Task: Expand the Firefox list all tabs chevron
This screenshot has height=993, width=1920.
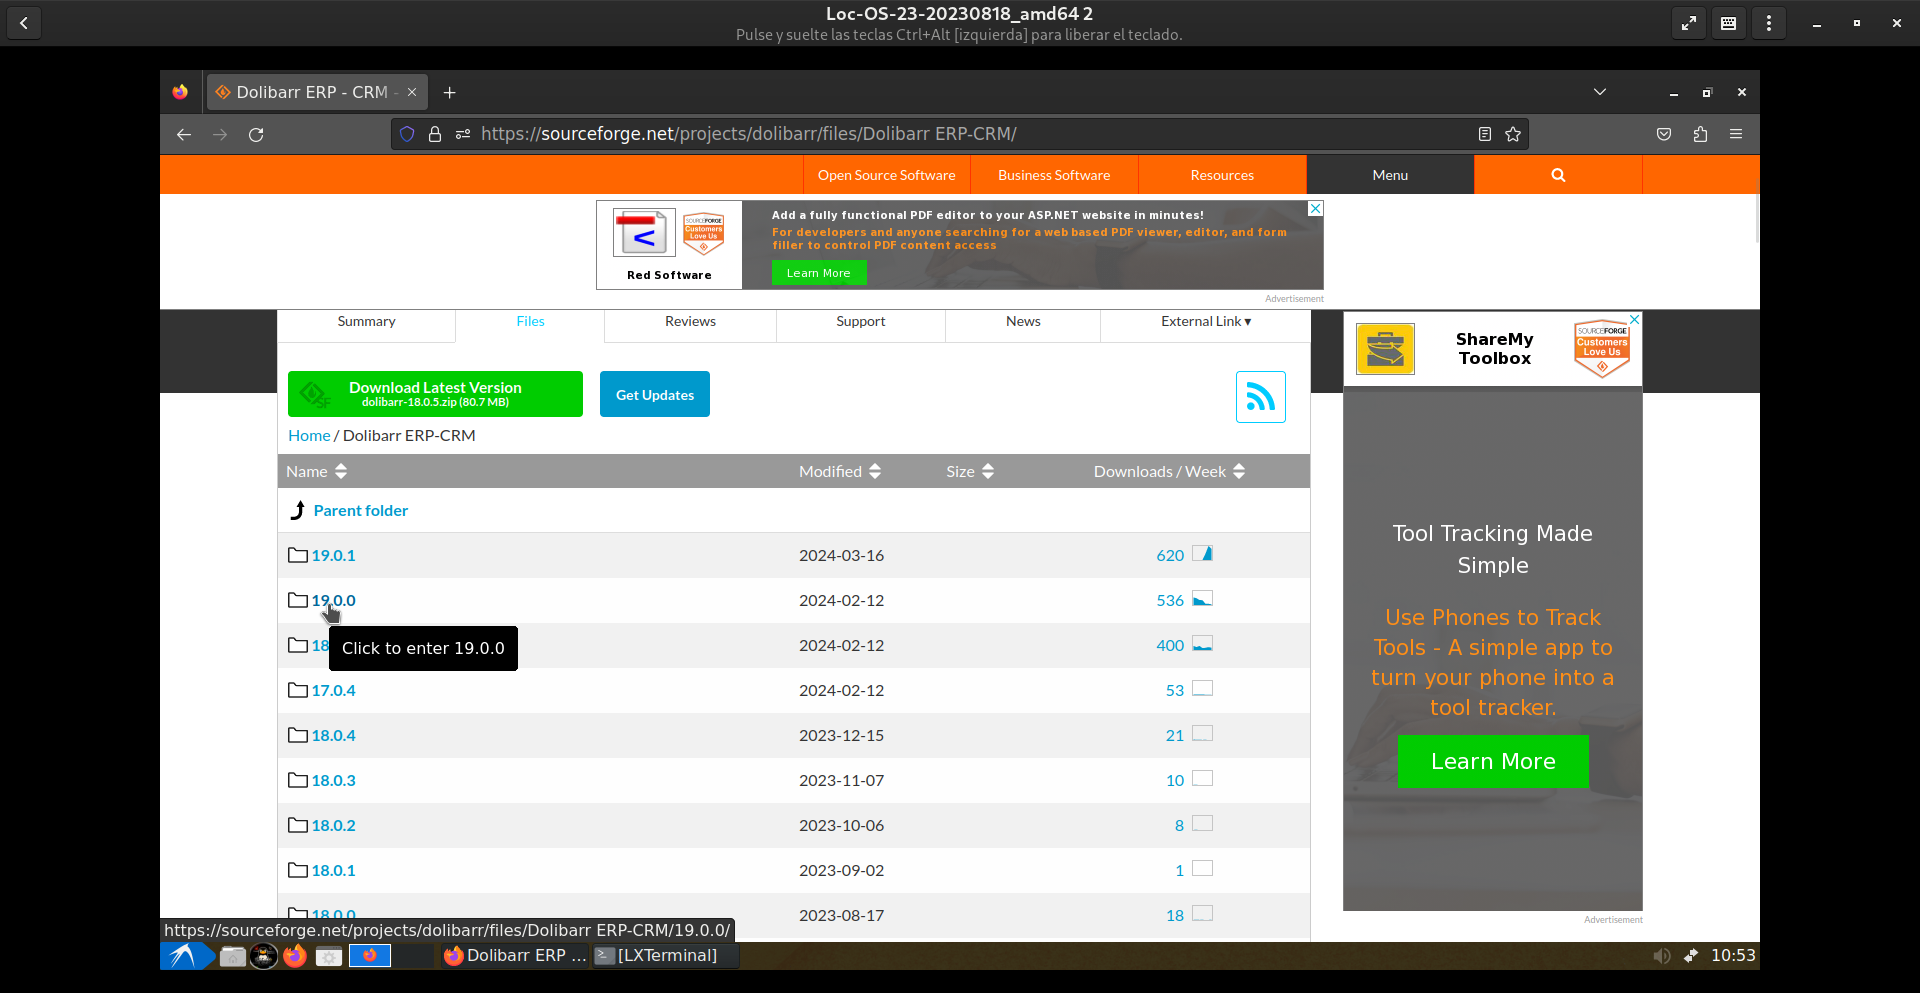Action: click(1599, 92)
